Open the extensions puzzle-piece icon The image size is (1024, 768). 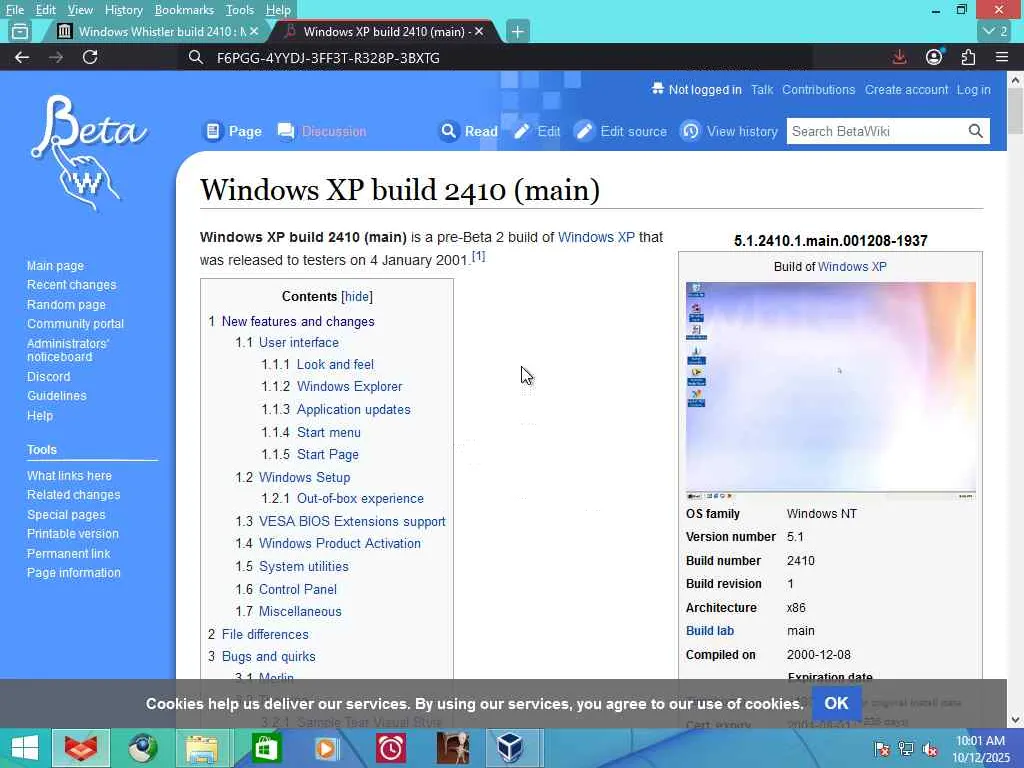point(968,57)
